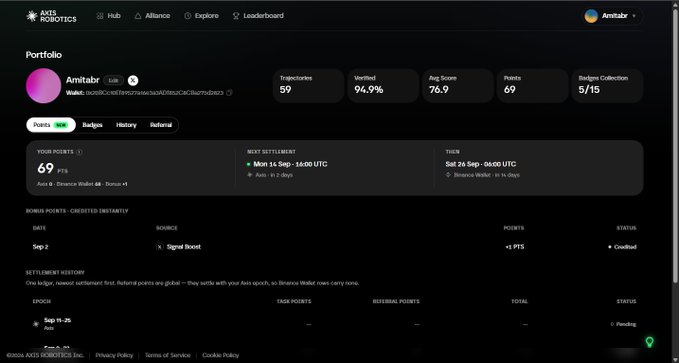679x363 pixels.
Task: Click the X icon beside Signal Boost
Action: point(159,247)
